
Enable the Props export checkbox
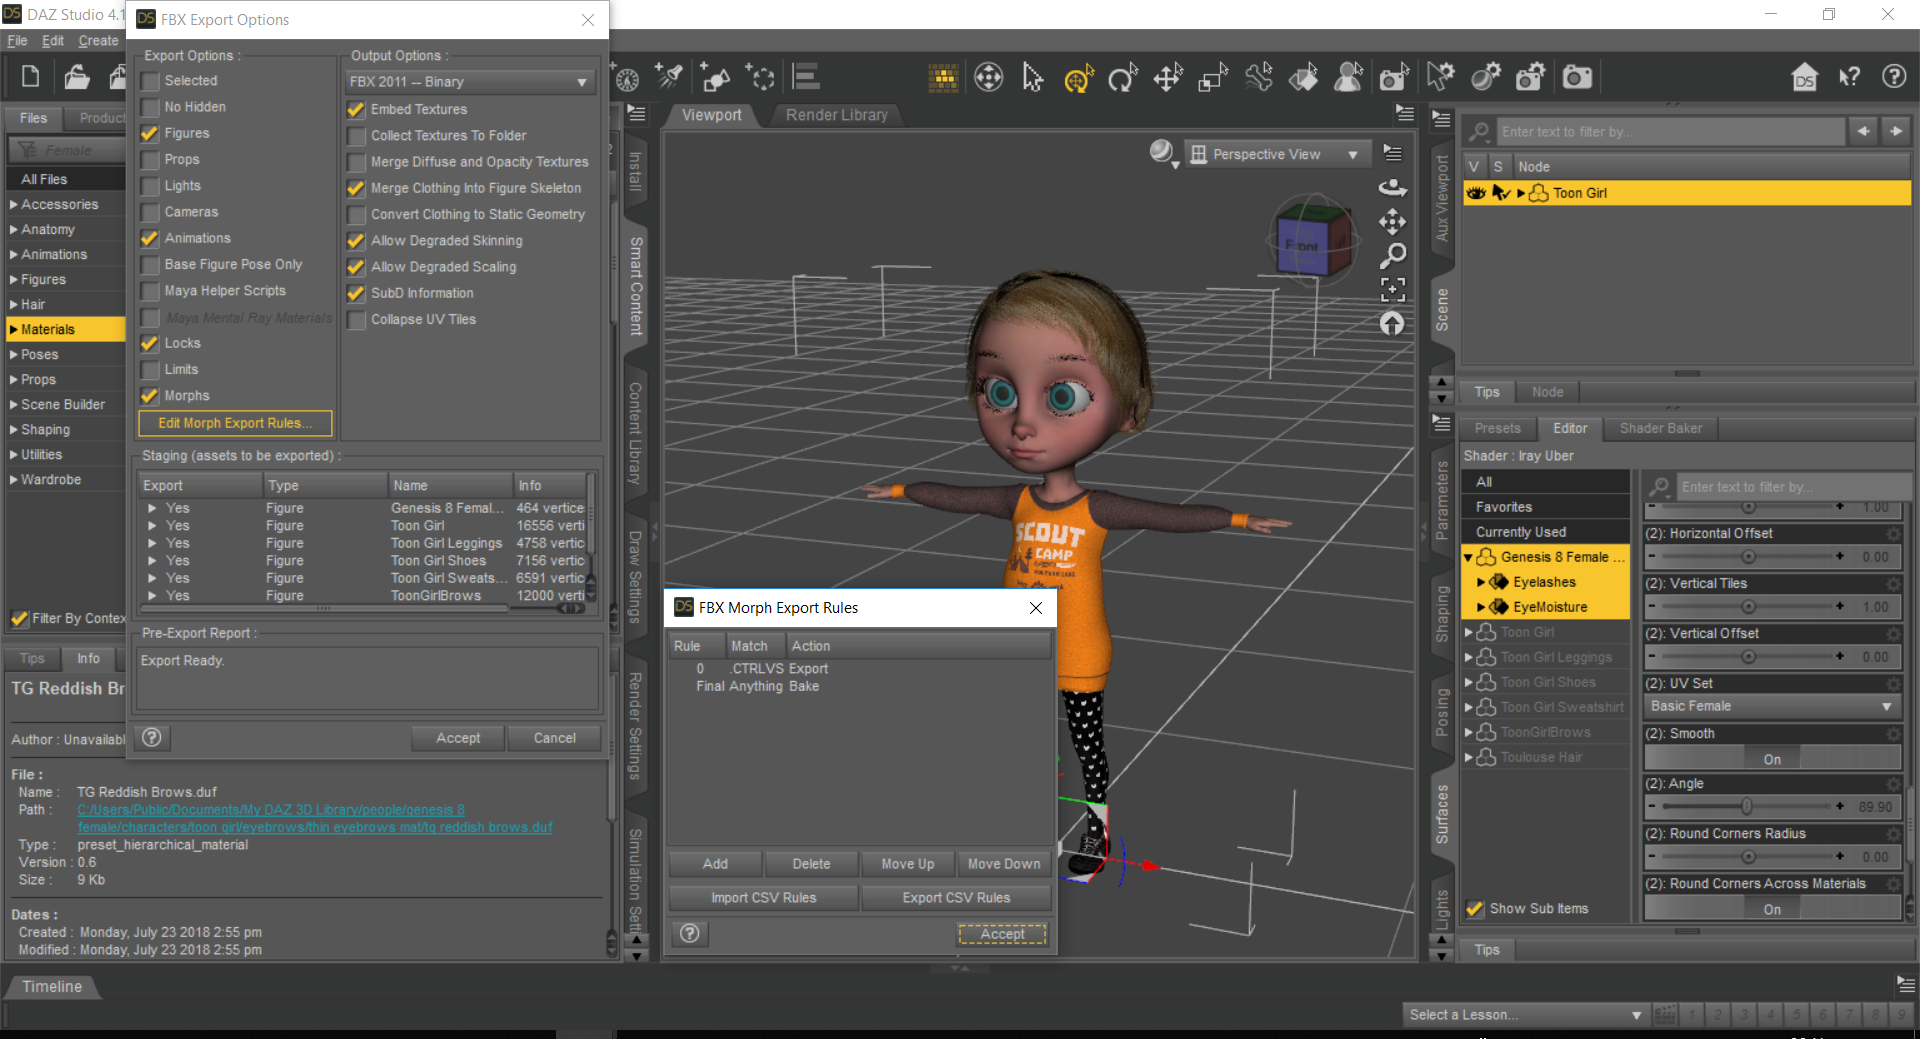tap(150, 160)
